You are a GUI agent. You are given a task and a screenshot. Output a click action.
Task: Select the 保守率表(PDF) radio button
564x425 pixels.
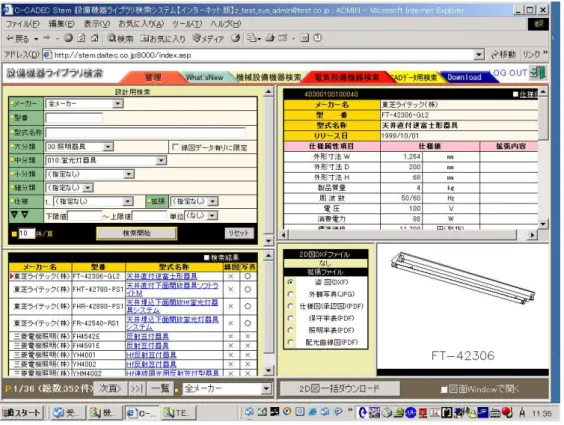tap(290, 318)
